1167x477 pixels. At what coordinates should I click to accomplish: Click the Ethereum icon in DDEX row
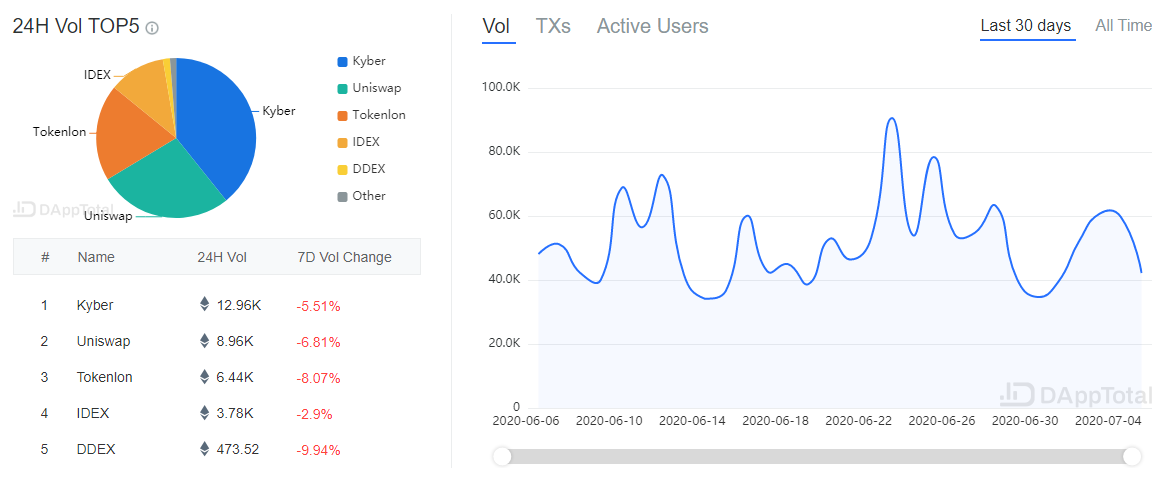coord(204,449)
